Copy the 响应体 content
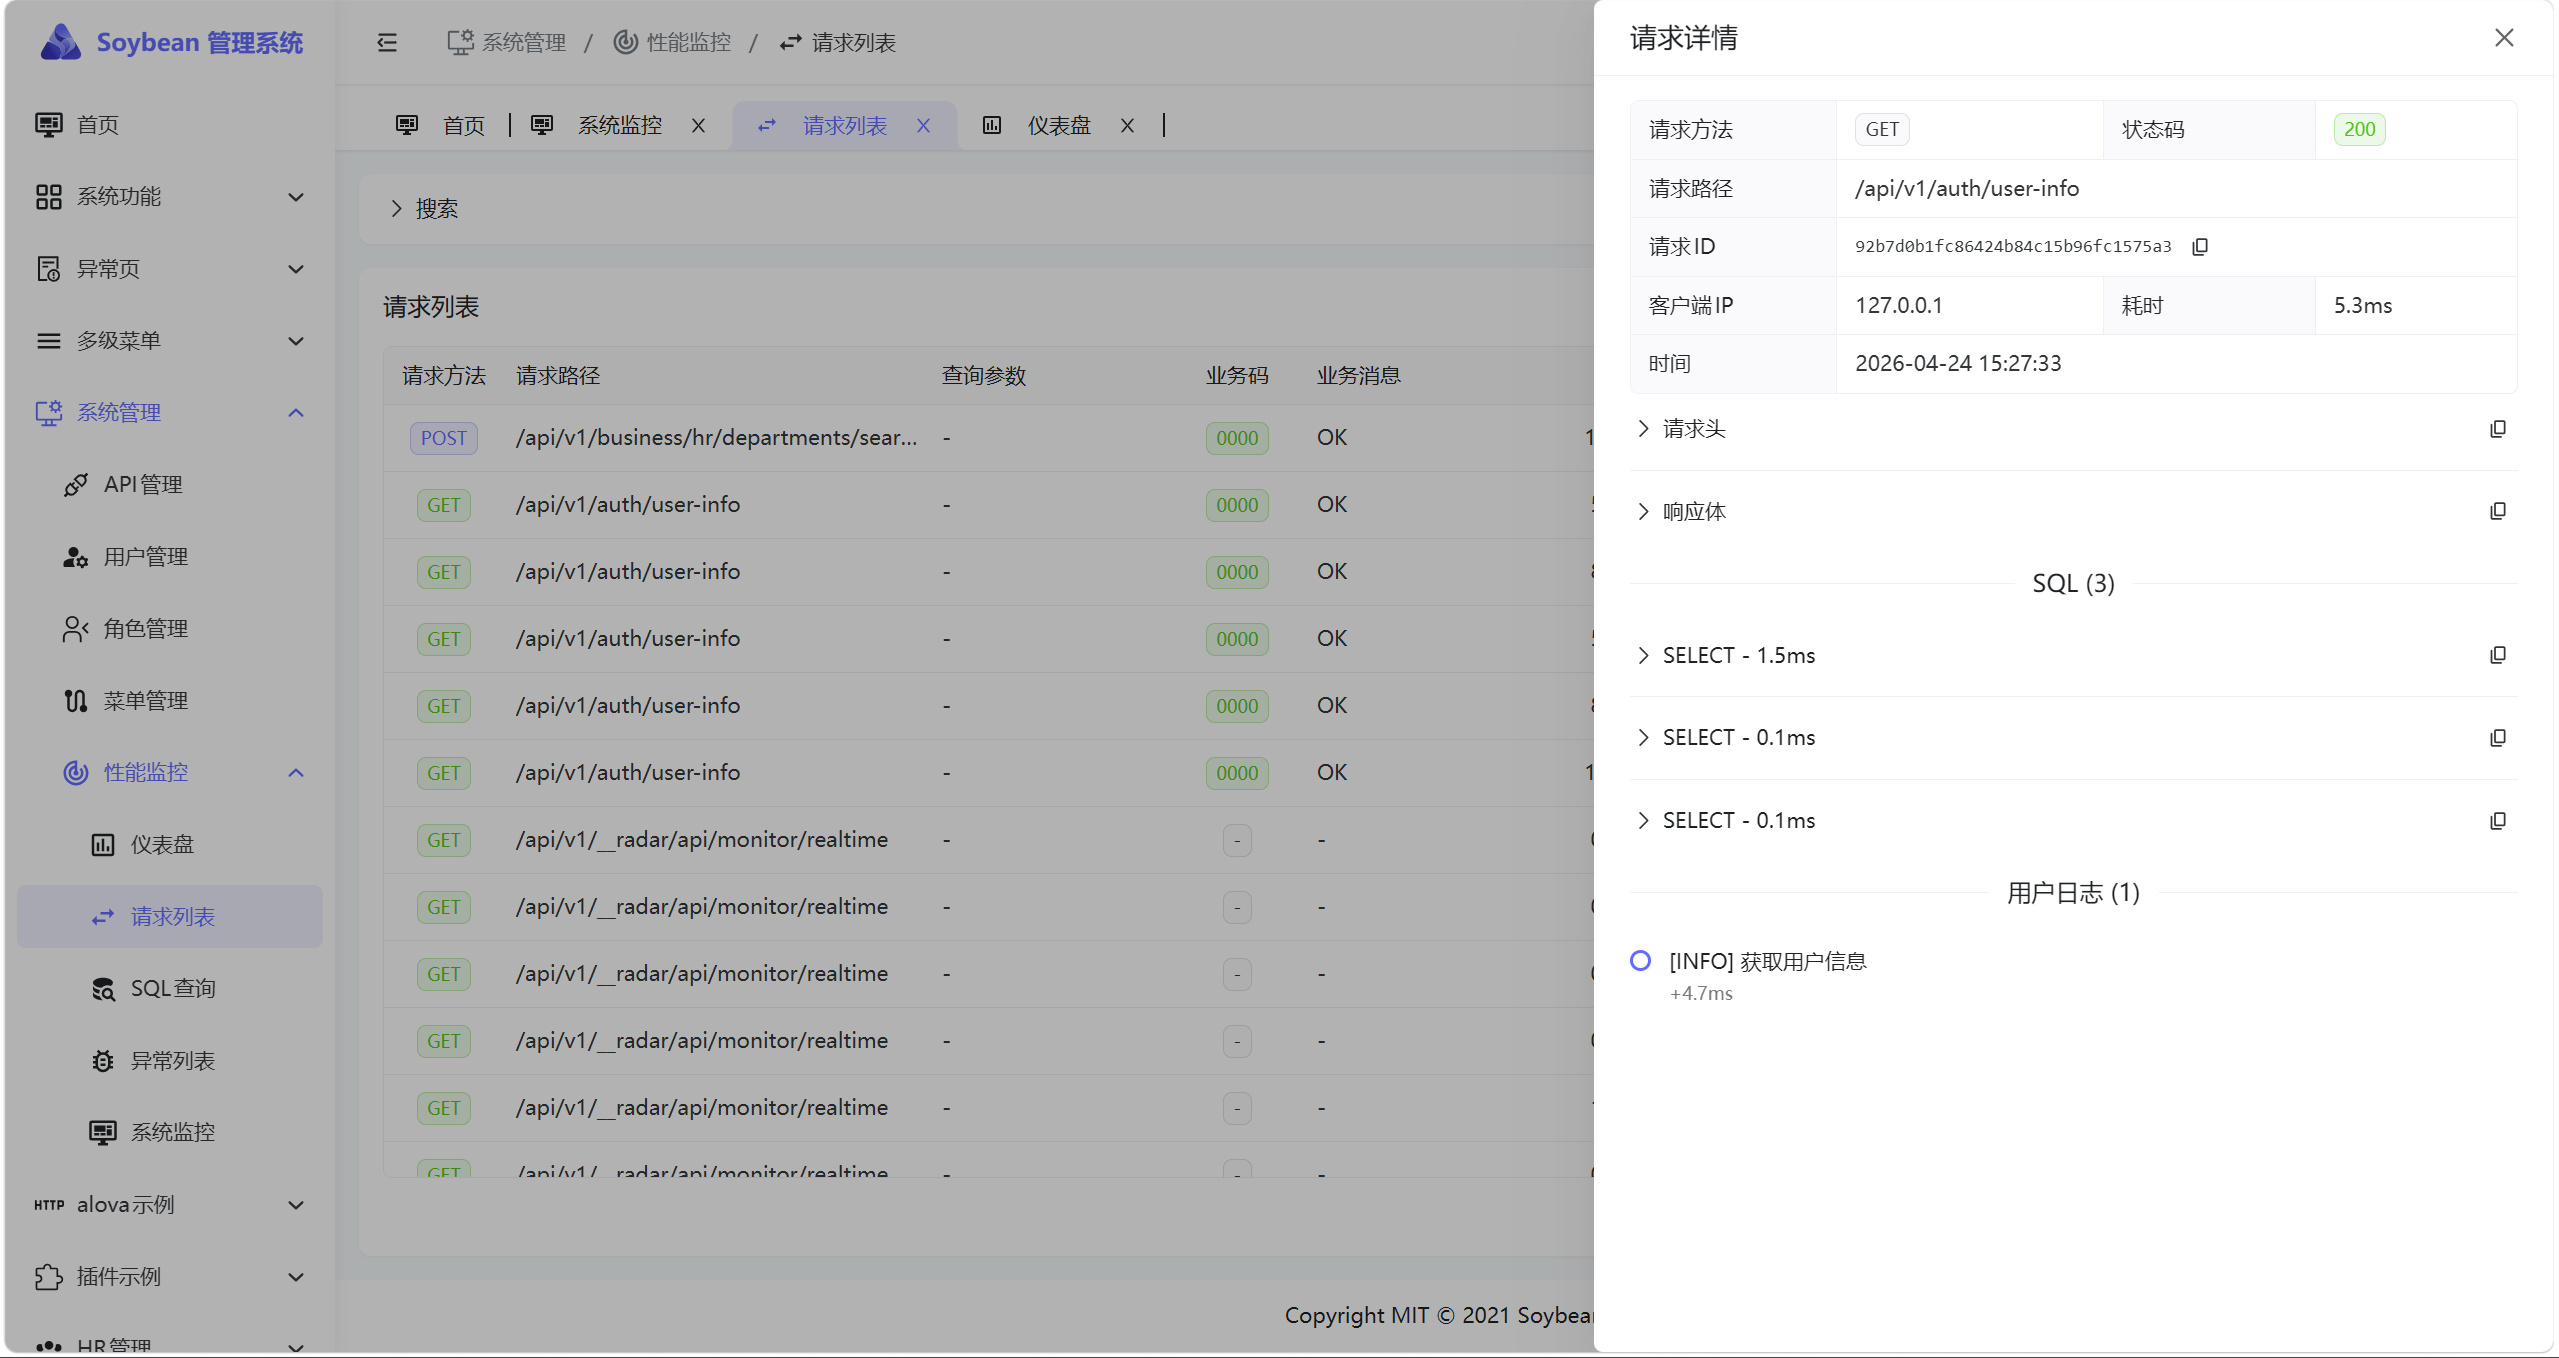The width and height of the screenshot is (2559, 1358). [2498, 510]
